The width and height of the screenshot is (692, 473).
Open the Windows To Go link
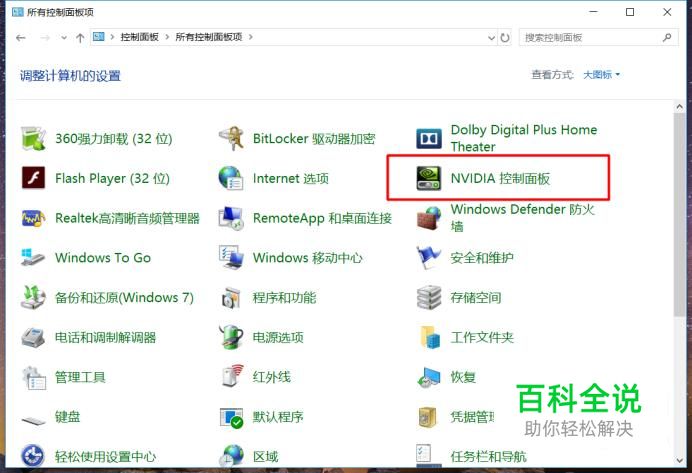pyautogui.click(x=103, y=258)
